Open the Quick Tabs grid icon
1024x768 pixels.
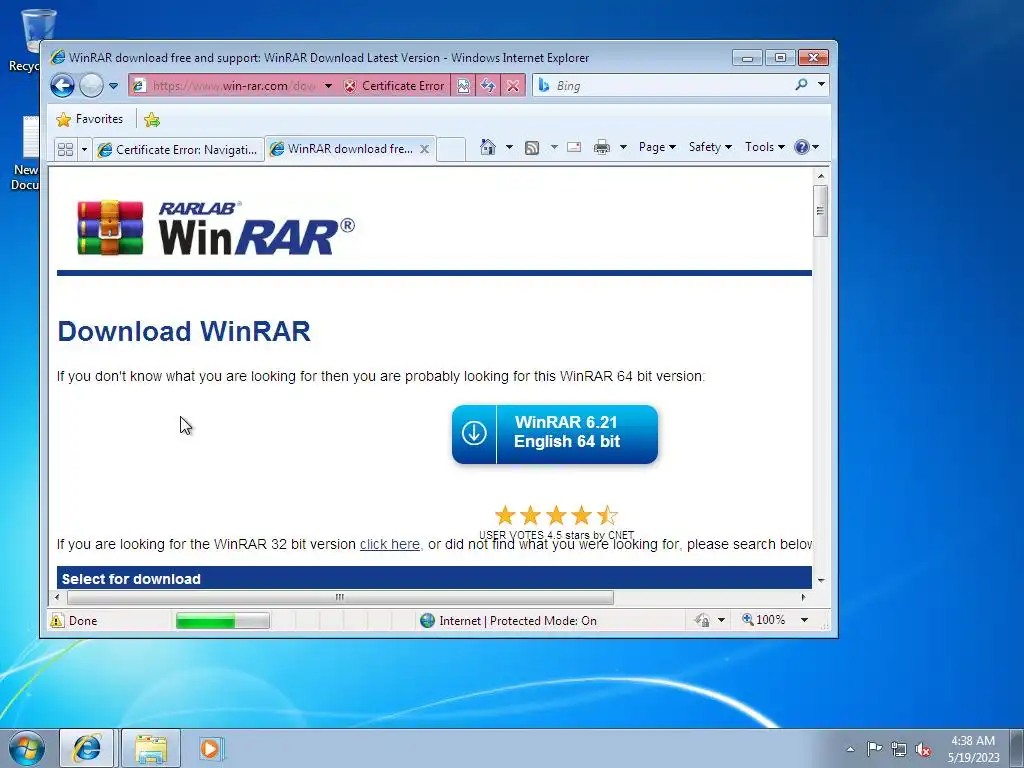[x=65, y=150]
